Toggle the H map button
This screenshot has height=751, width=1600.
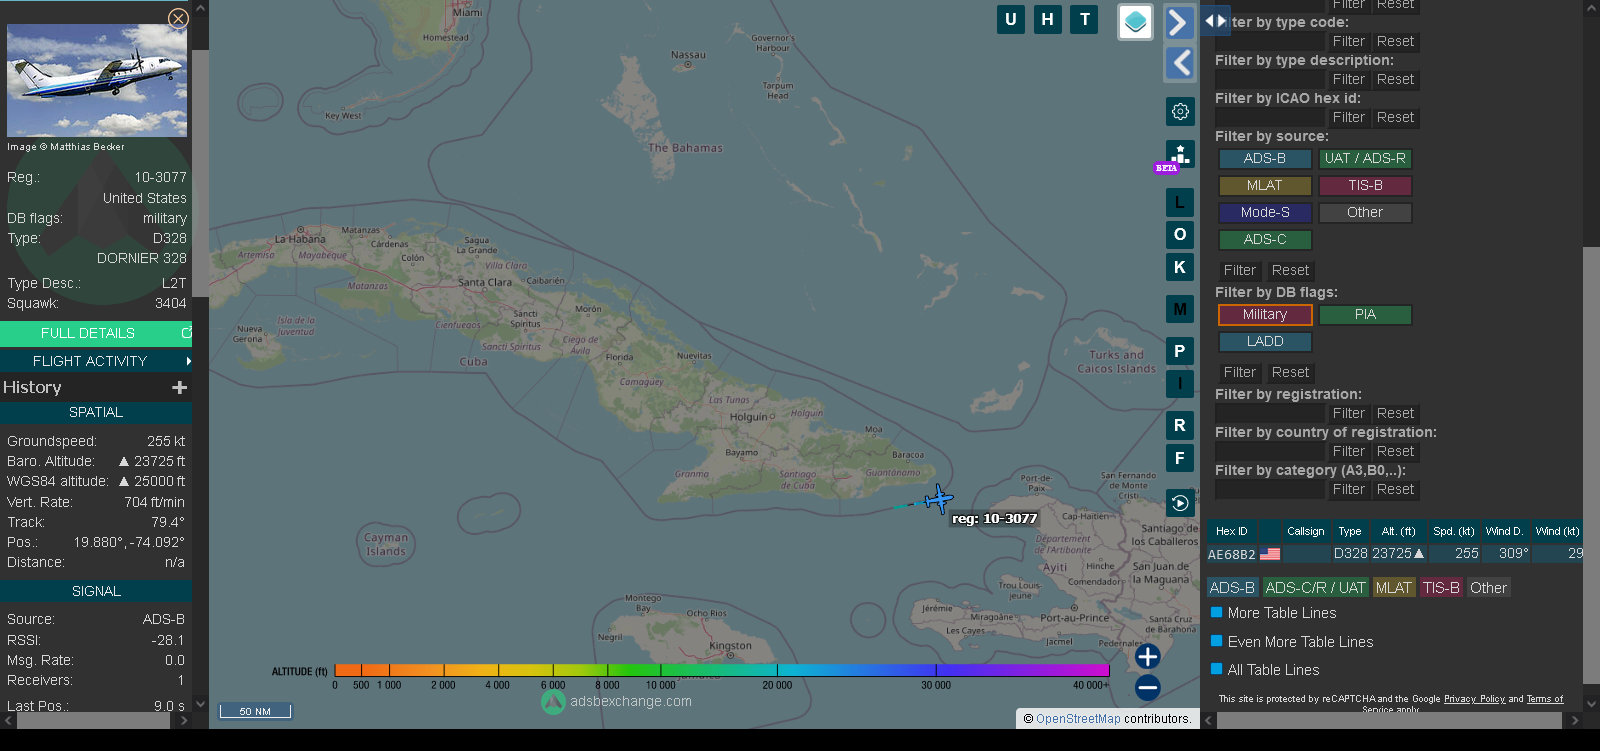pyautogui.click(x=1047, y=19)
